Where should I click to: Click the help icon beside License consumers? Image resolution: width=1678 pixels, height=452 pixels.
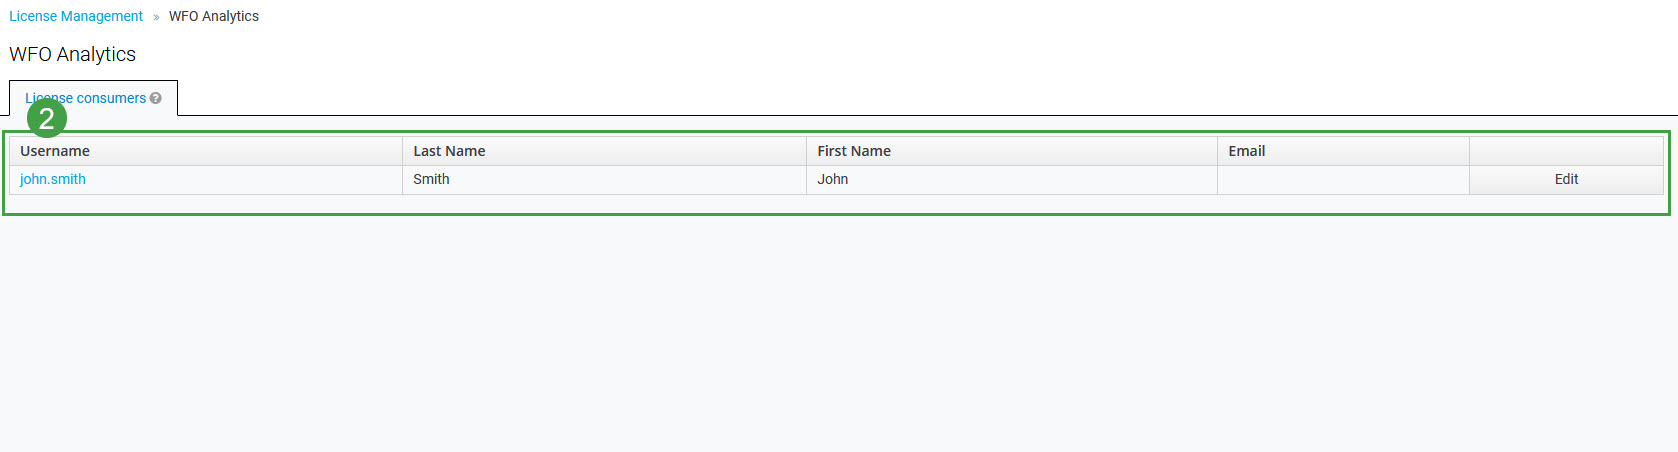(155, 98)
